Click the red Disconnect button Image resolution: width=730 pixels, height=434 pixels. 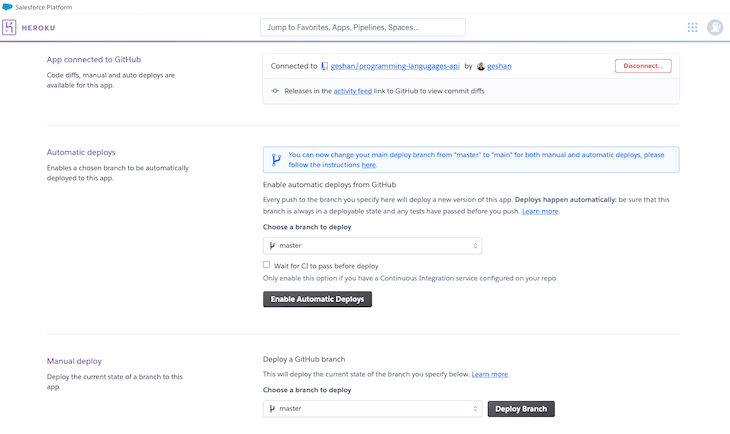click(643, 66)
